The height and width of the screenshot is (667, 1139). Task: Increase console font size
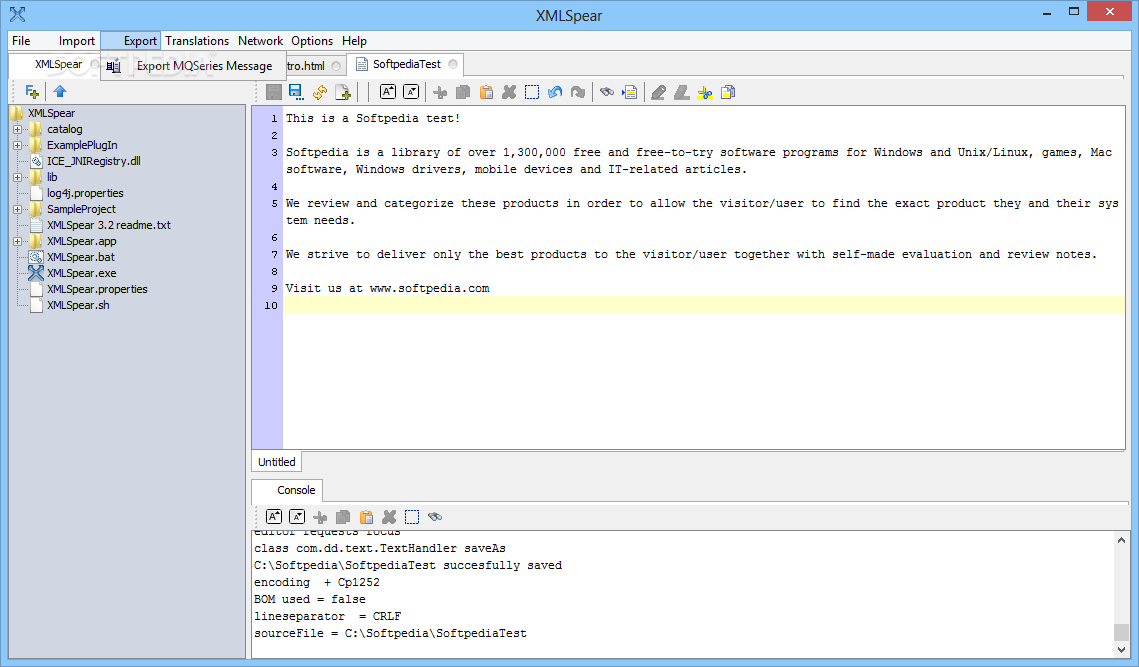274,517
